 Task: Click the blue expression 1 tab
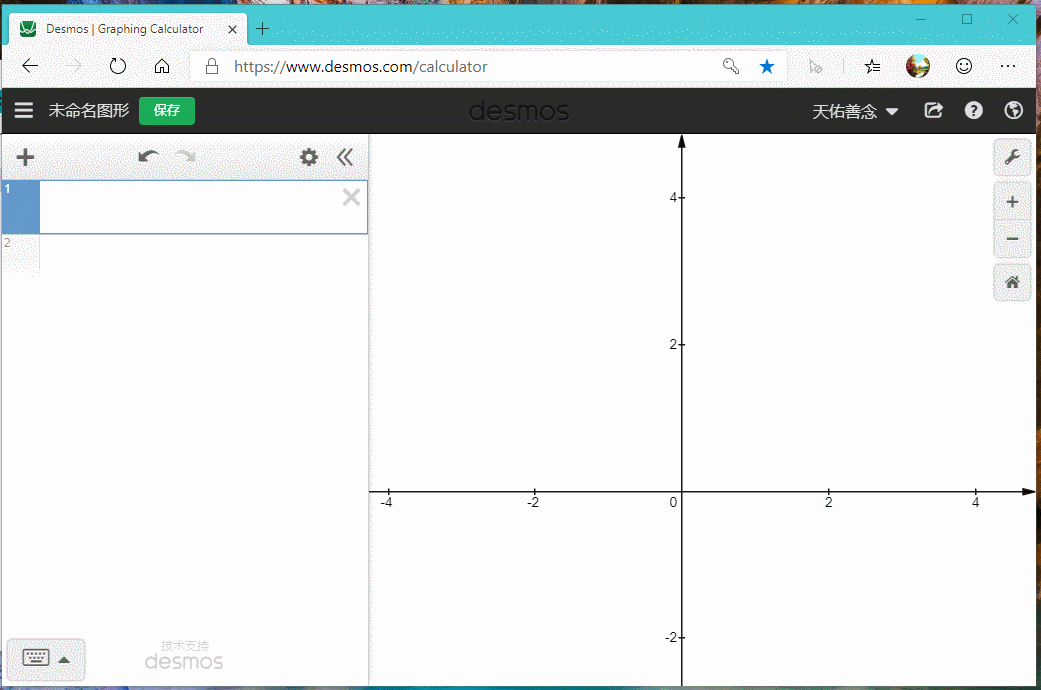[x=21, y=207]
